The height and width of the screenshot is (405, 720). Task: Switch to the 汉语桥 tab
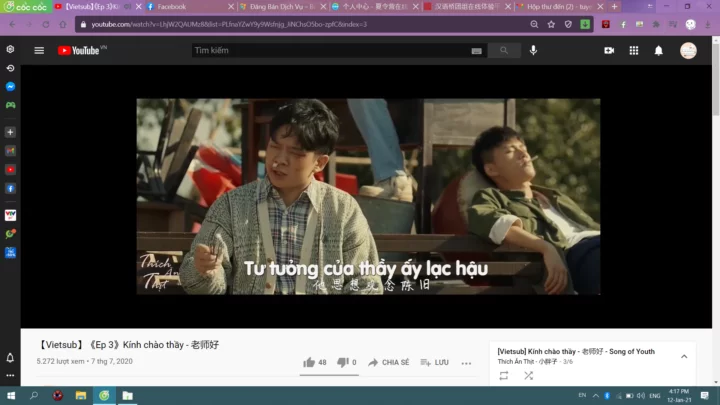click(467, 6)
